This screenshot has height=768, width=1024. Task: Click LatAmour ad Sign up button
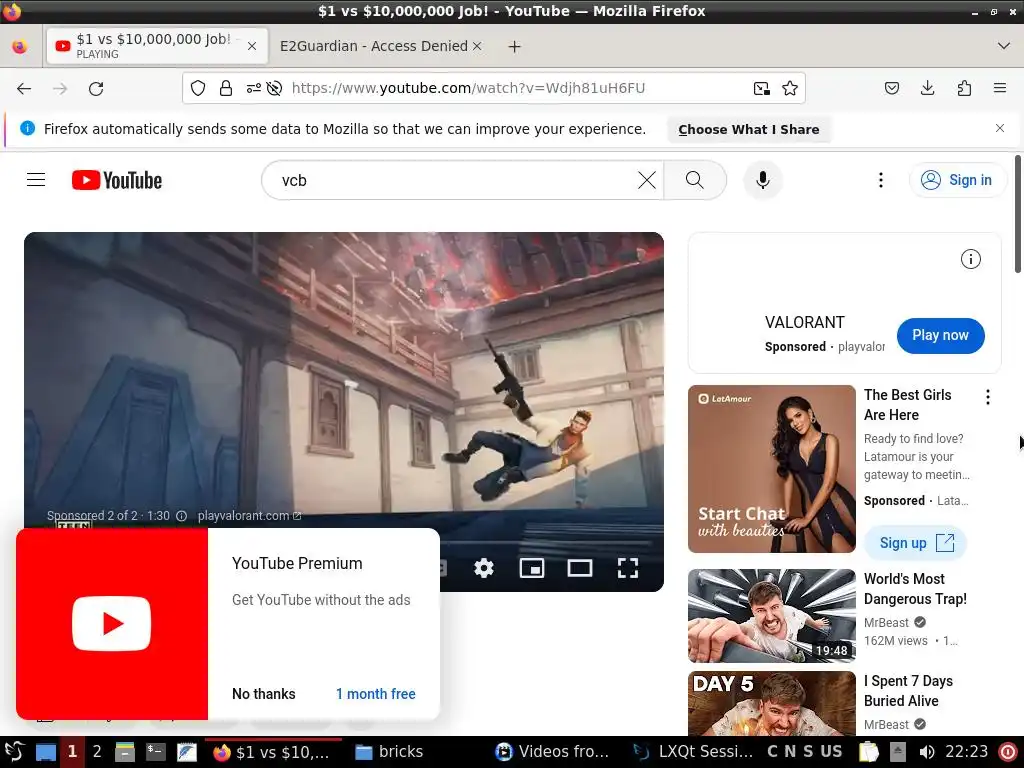pyautogui.click(x=915, y=543)
